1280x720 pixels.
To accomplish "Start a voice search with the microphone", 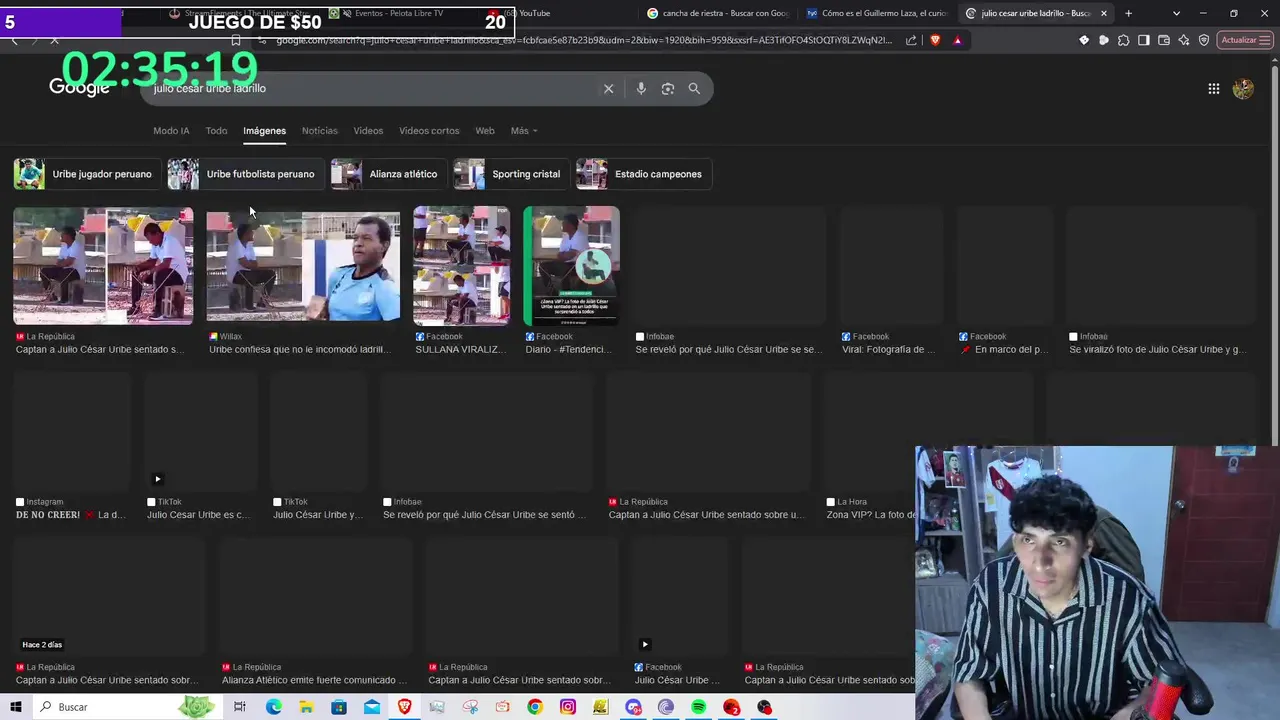I will [641, 88].
